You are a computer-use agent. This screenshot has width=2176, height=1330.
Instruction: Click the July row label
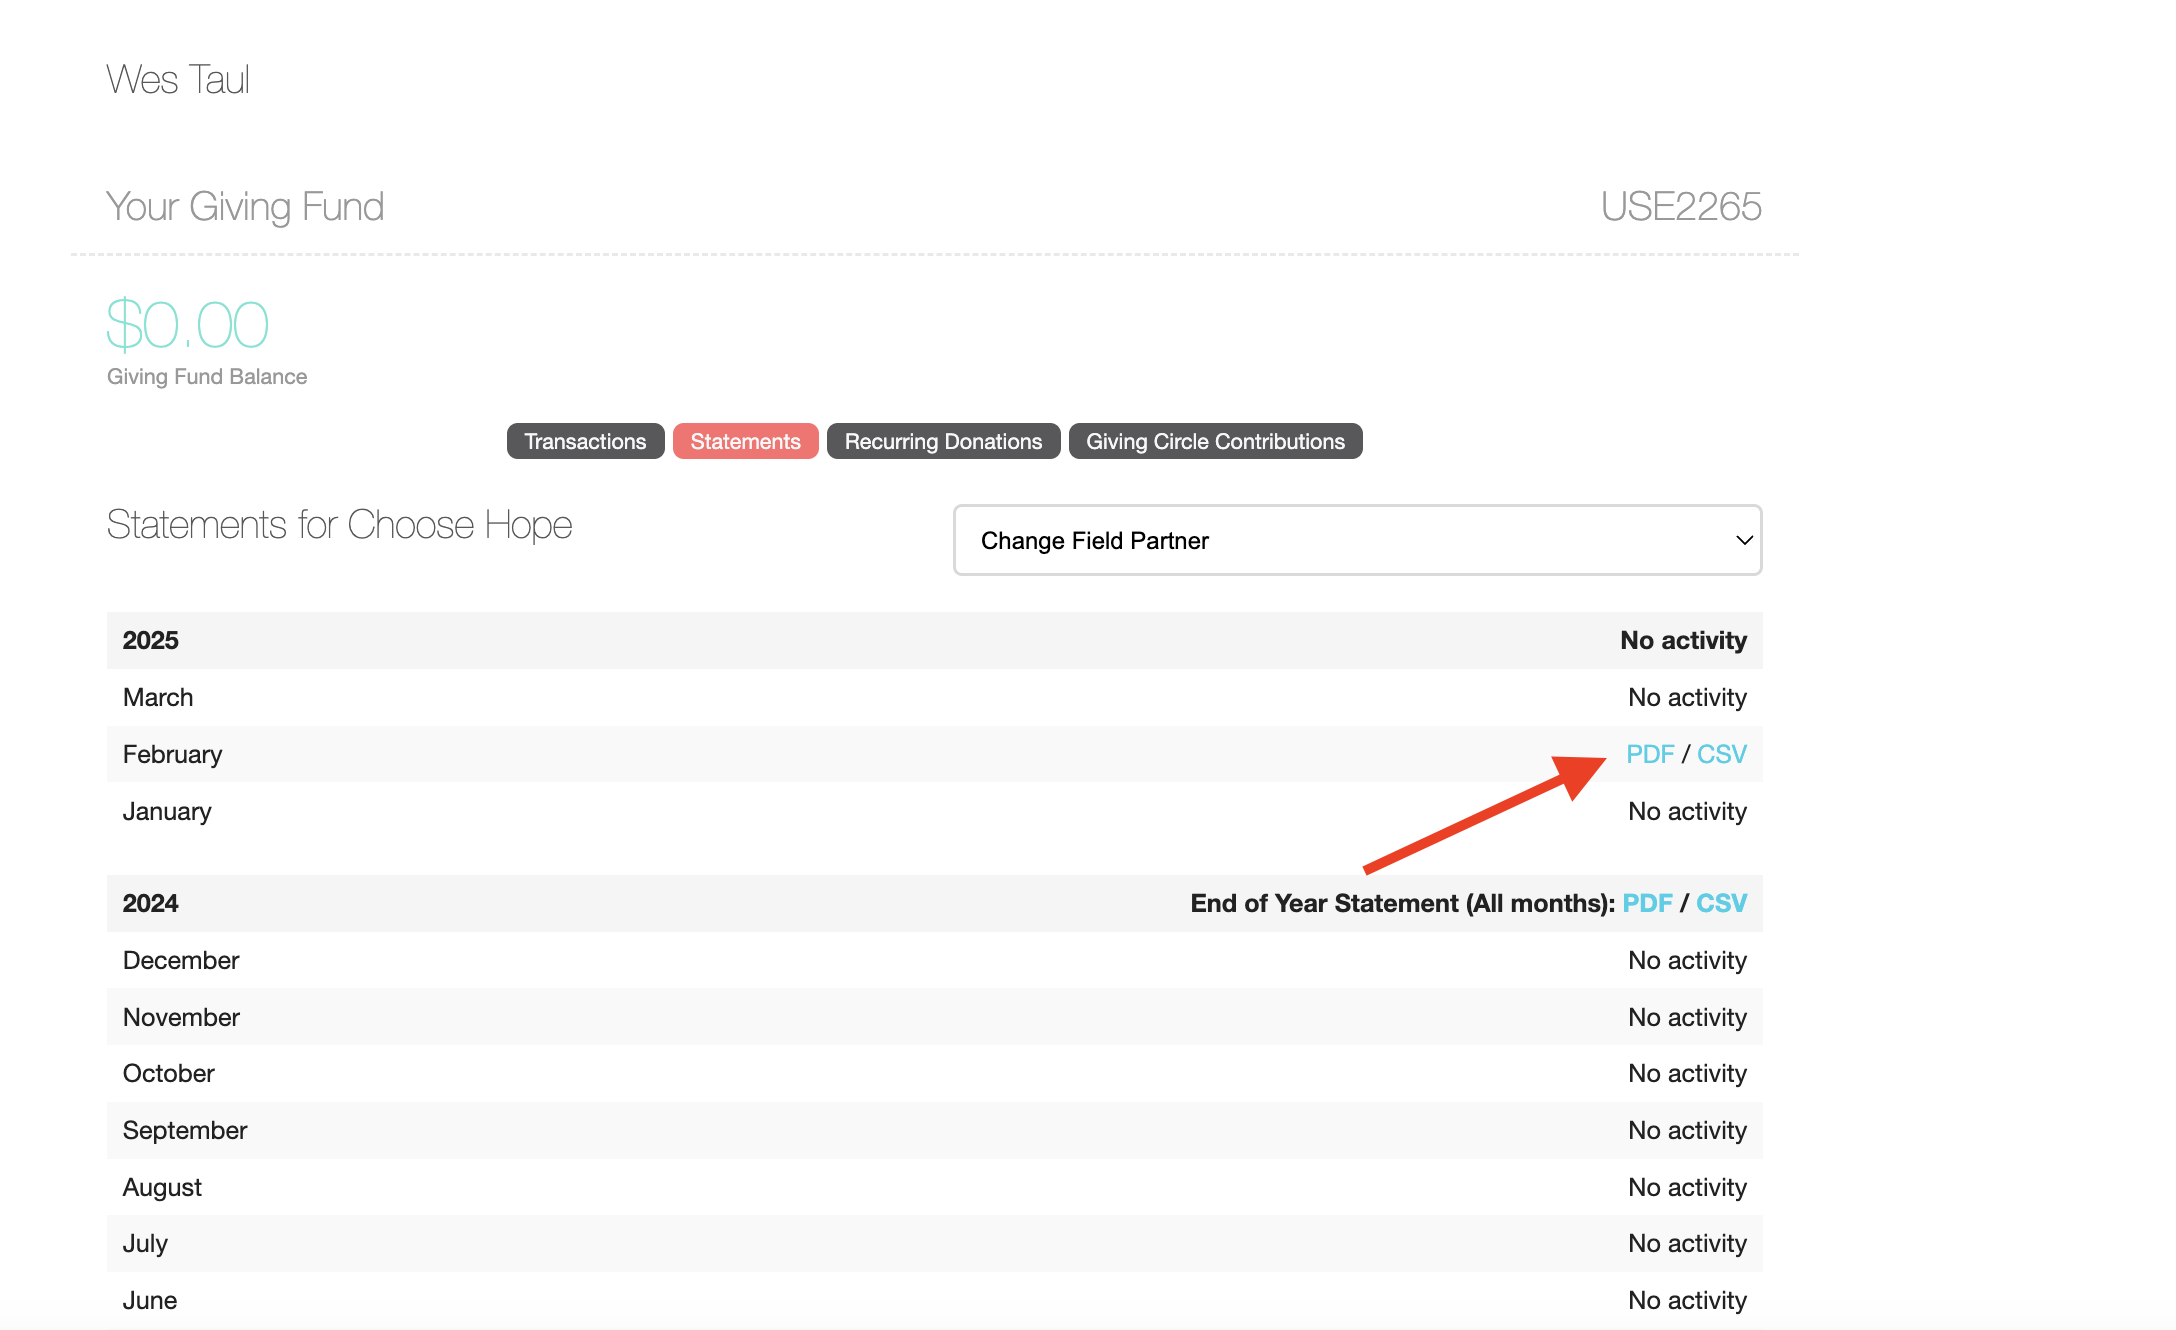[145, 1243]
